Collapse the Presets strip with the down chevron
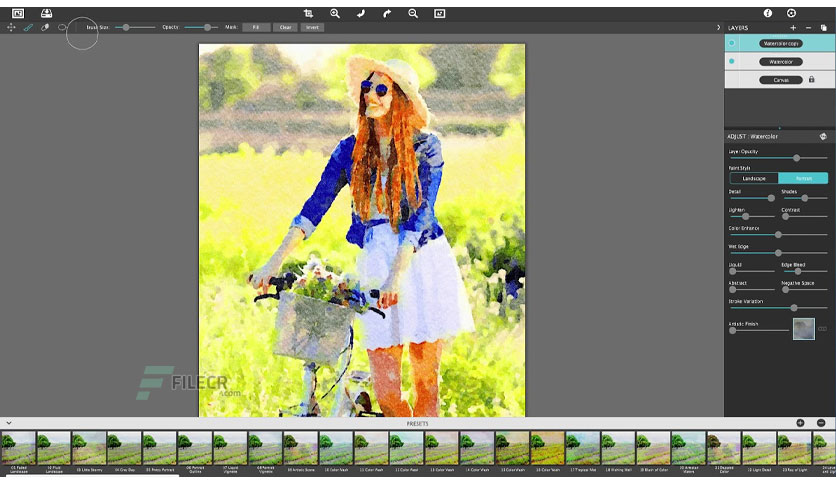The height and width of the screenshot is (484, 836). [9, 423]
